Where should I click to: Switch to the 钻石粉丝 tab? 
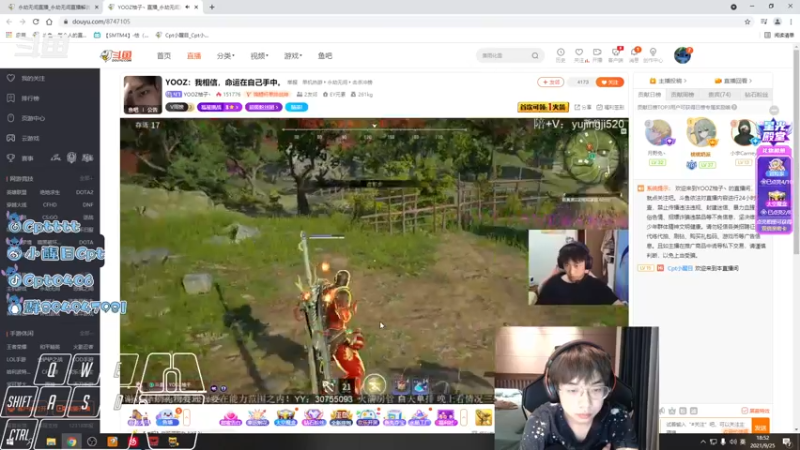[x=756, y=95]
